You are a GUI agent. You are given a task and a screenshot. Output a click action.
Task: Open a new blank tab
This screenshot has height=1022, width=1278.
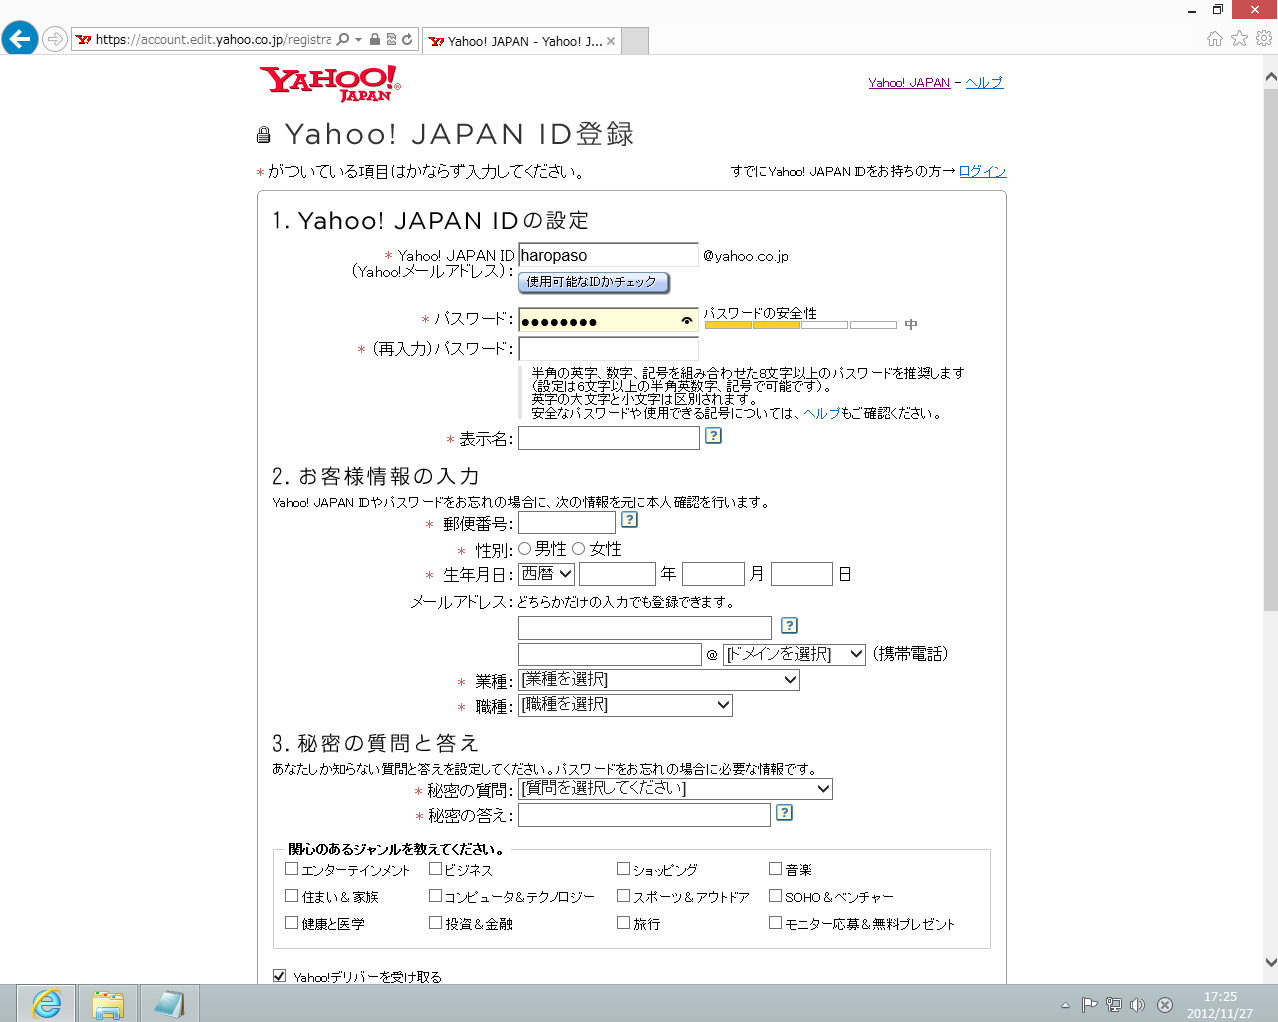[635, 41]
